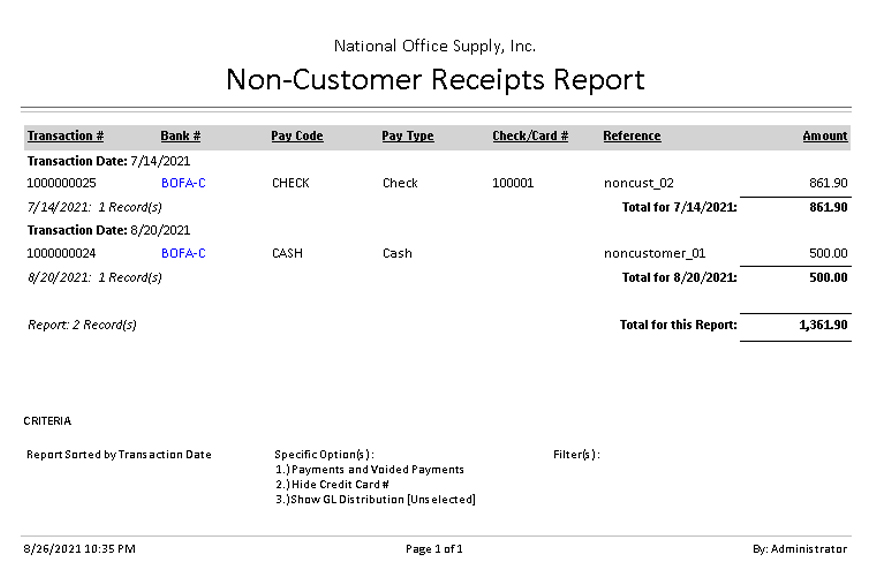Click the Non-Customer Receipts Report title
Viewport: 878px width, 582px height.
tap(435, 79)
